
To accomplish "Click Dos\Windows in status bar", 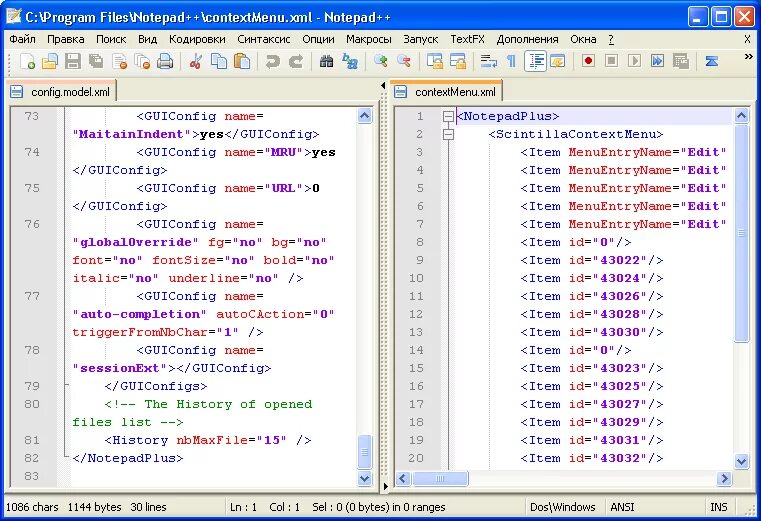I will (x=562, y=507).
